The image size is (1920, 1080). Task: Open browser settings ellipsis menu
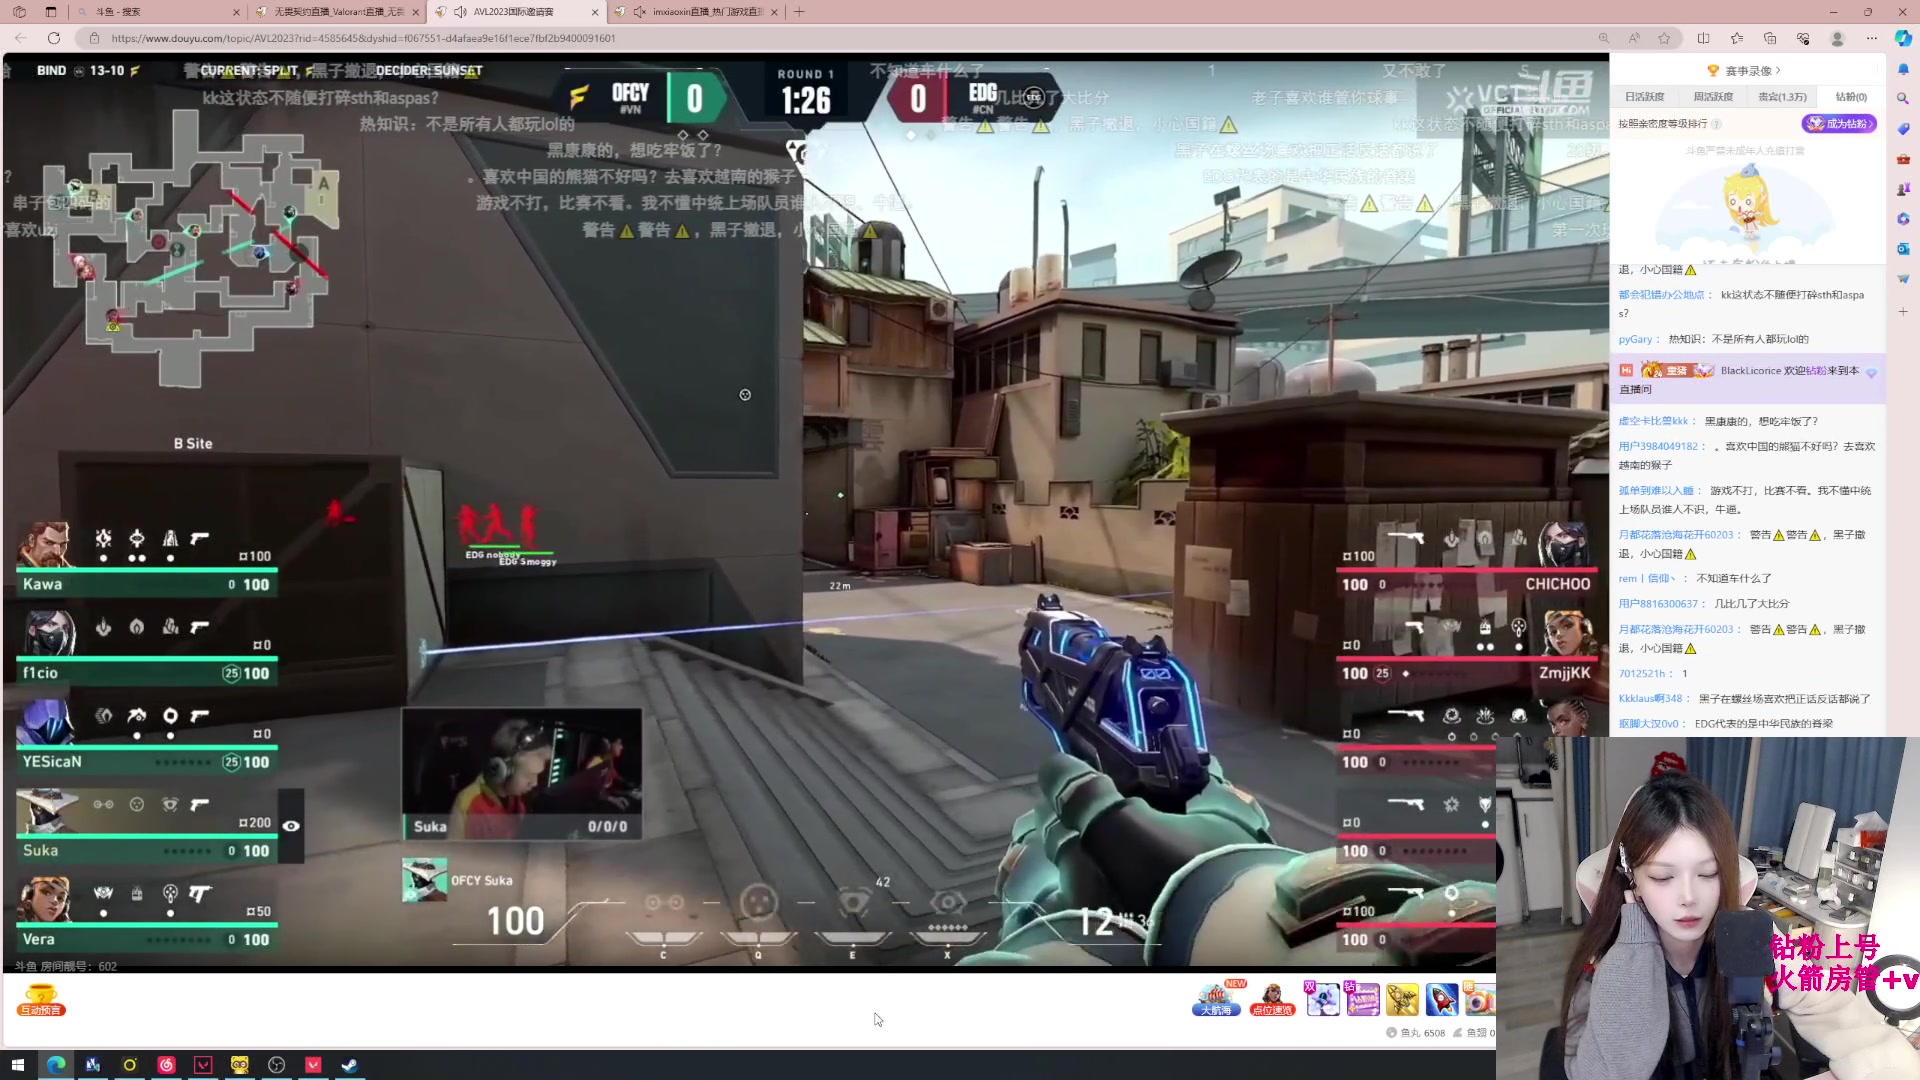pos(1871,38)
